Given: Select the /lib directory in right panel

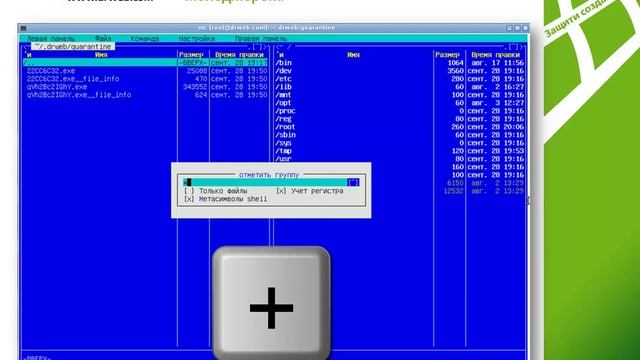Looking at the screenshot, I should click(x=283, y=87).
